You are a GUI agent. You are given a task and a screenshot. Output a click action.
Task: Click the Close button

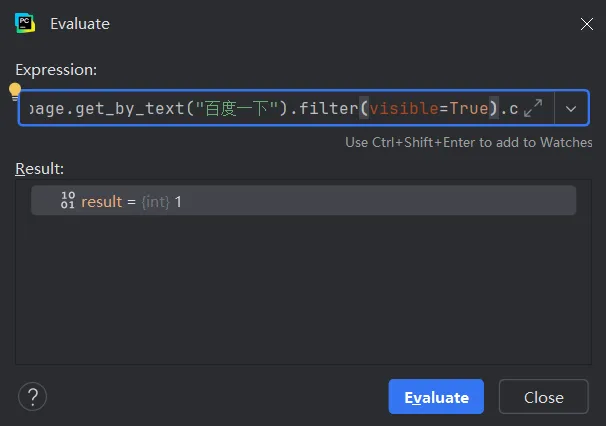click(543, 397)
